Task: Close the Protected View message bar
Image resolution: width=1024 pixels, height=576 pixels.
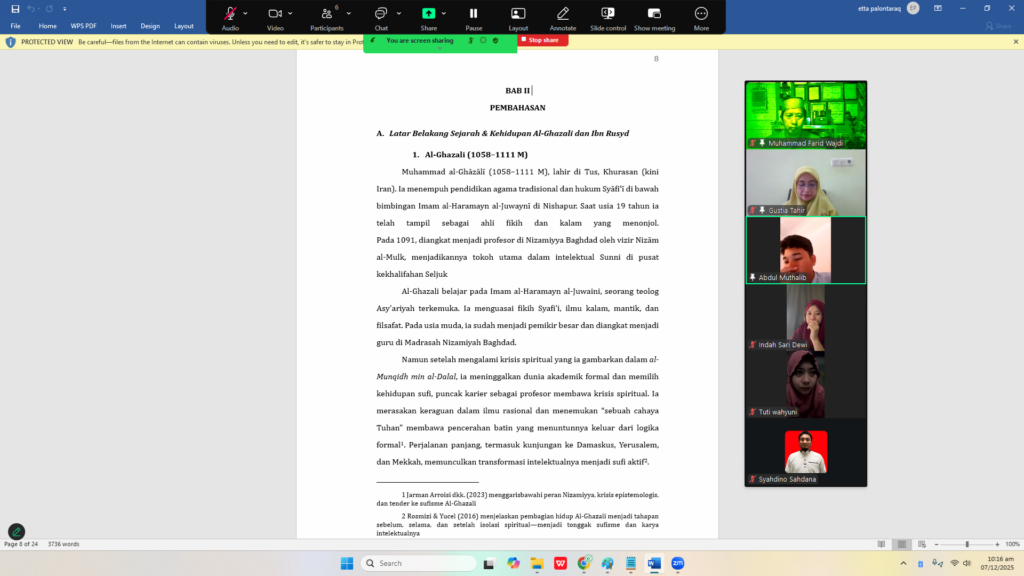Action: pyautogui.click(x=1016, y=42)
